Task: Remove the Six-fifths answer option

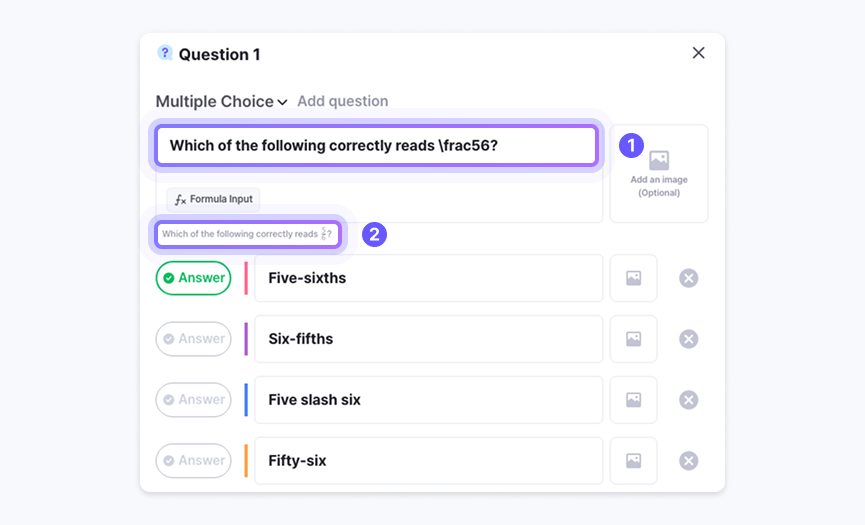Action: click(688, 339)
